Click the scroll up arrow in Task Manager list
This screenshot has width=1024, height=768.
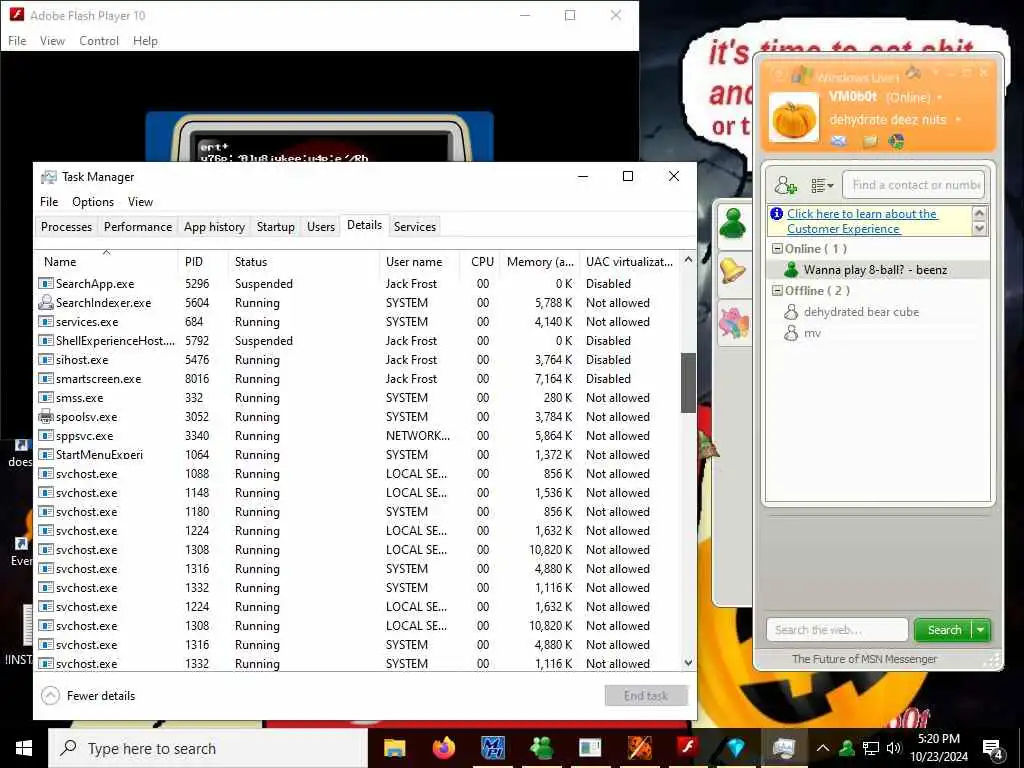688,260
